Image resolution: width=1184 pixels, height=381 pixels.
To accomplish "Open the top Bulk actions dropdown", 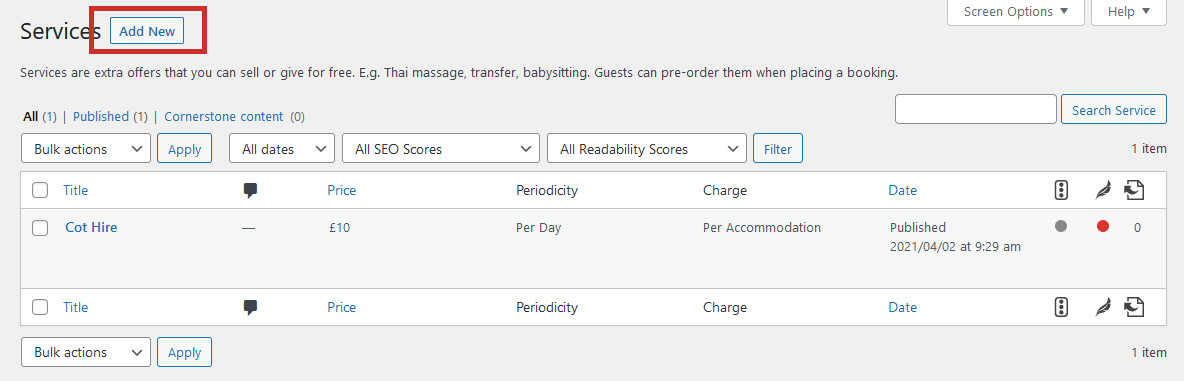I will pyautogui.click(x=86, y=149).
